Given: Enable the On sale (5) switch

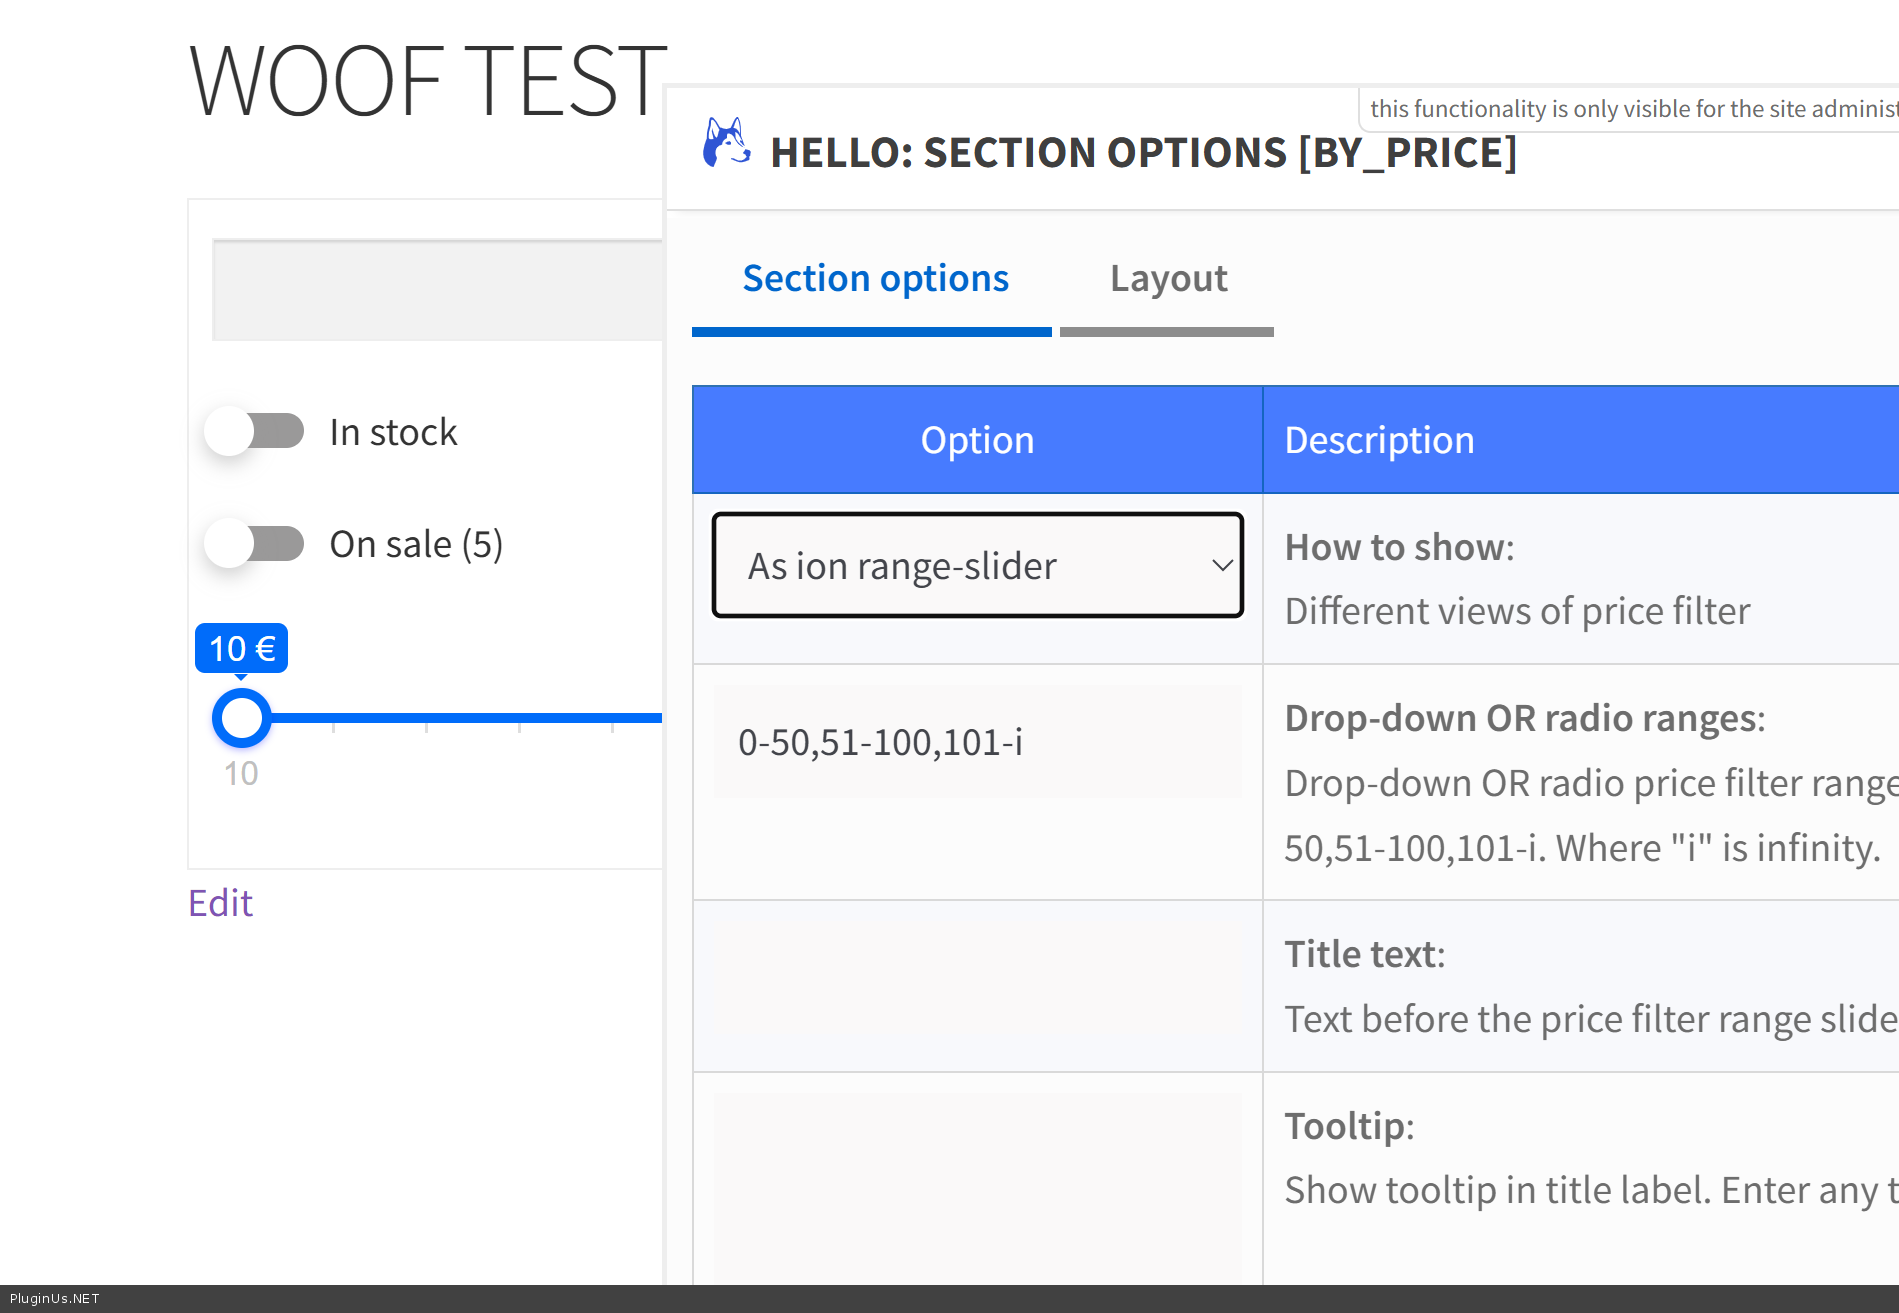Looking at the screenshot, I should tap(255, 544).
